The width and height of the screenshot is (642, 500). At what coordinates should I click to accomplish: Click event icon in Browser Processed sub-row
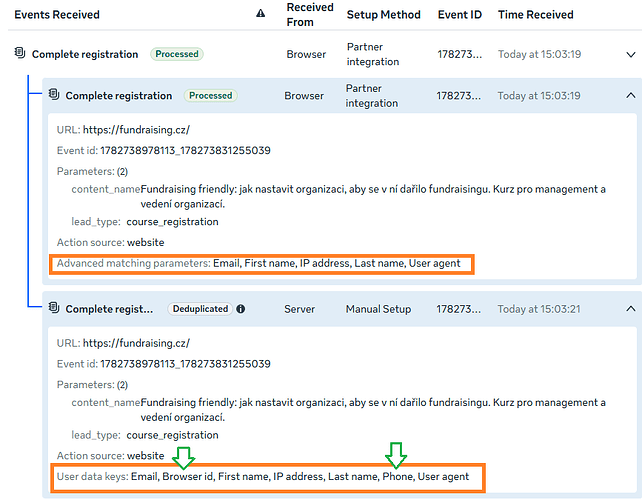click(x=54, y=94)
